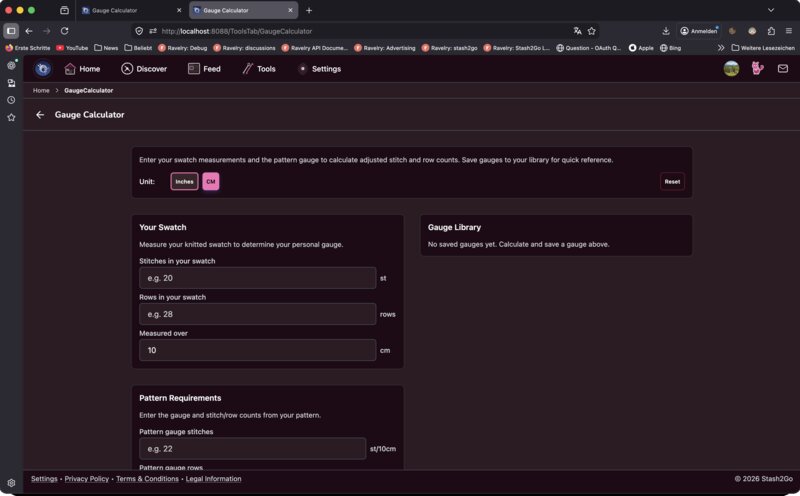The width and height of the screenshot is (800, 496).
Task: Open the sidebar synced tabs icon
Action: coord(11,83)
